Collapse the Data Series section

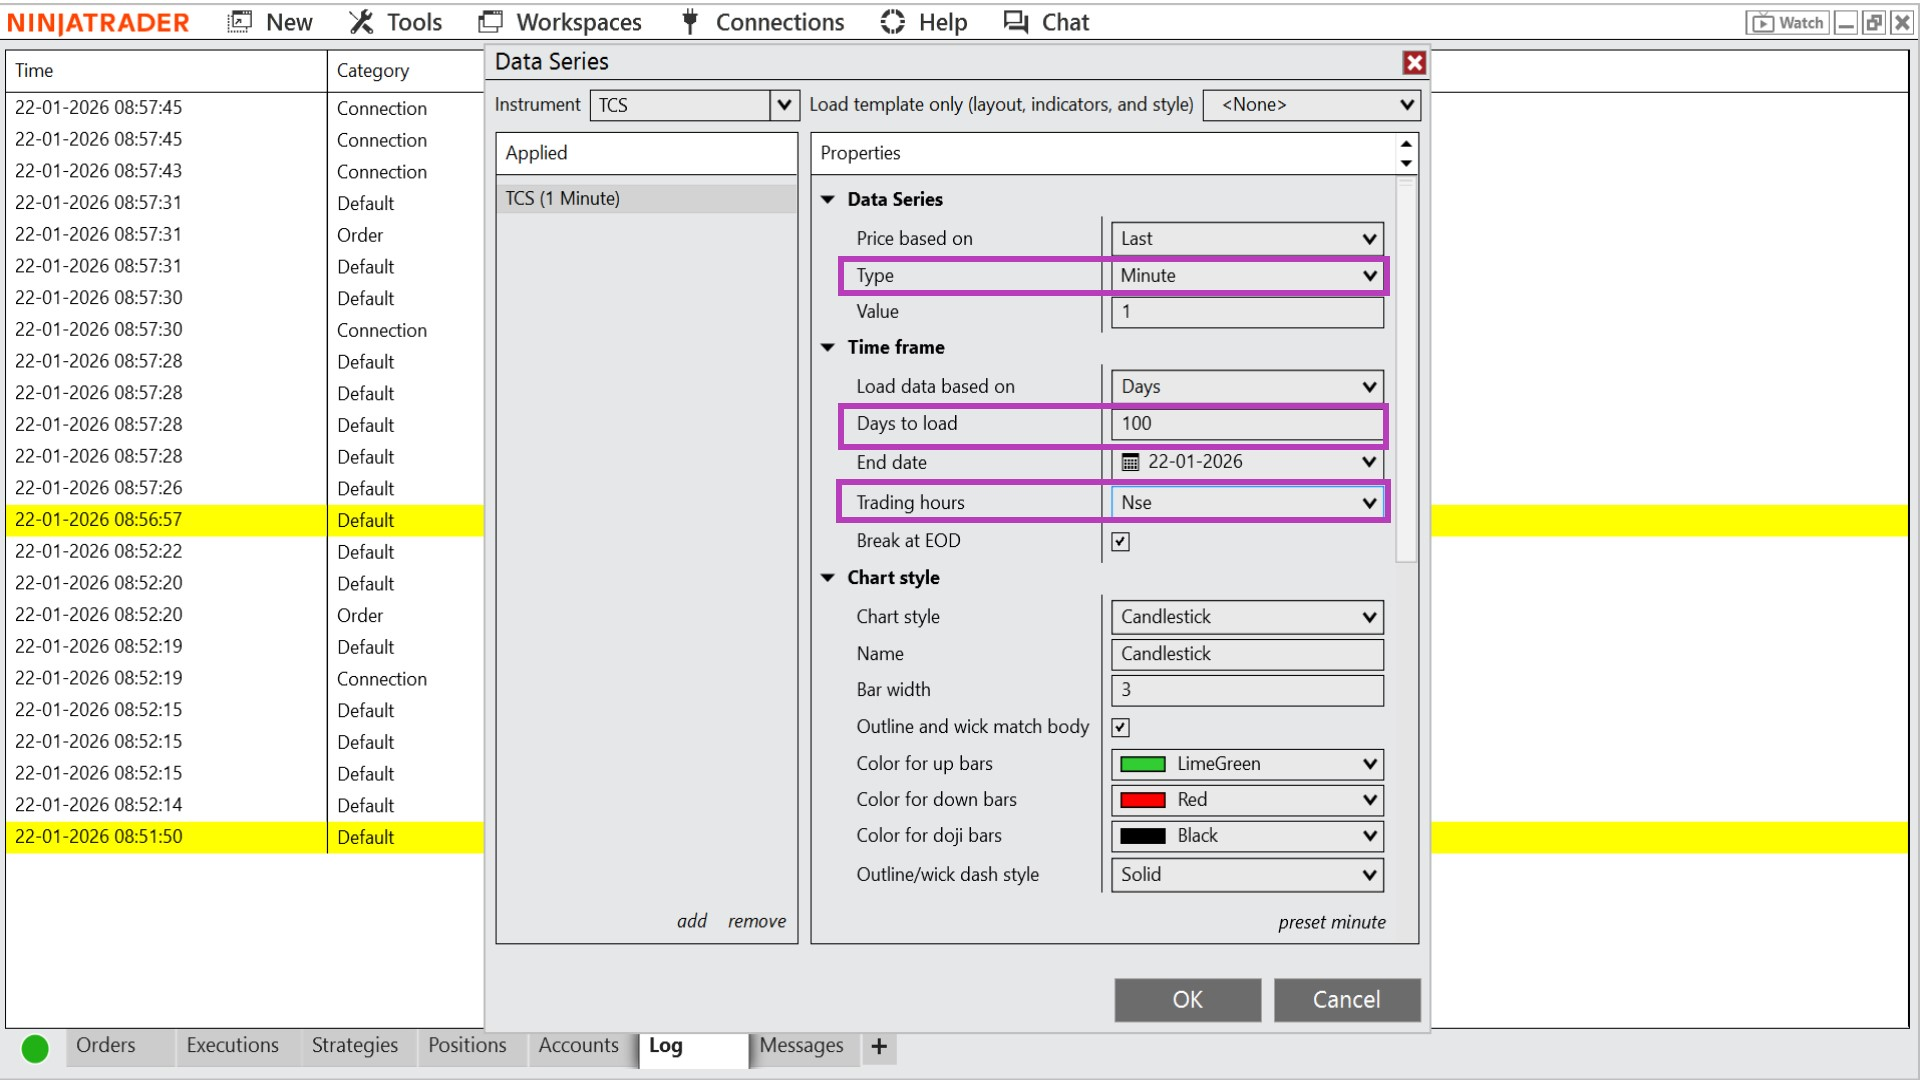coord(828,200)
